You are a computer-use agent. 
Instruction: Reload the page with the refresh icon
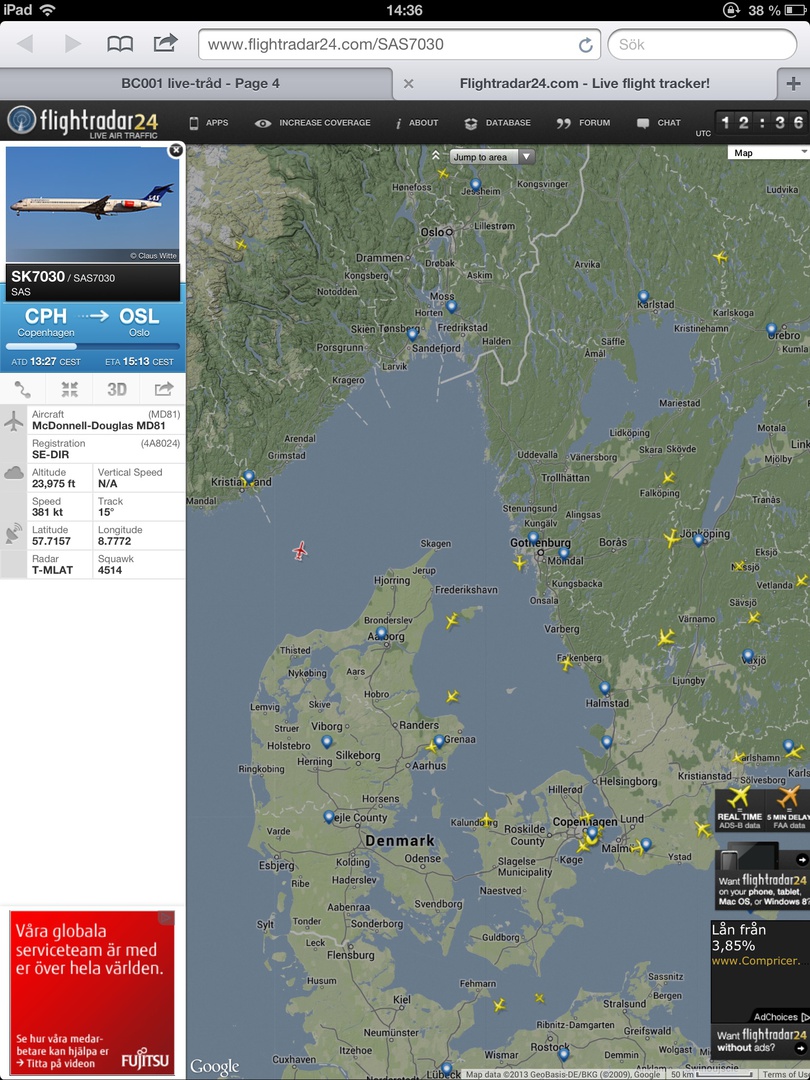585,45
